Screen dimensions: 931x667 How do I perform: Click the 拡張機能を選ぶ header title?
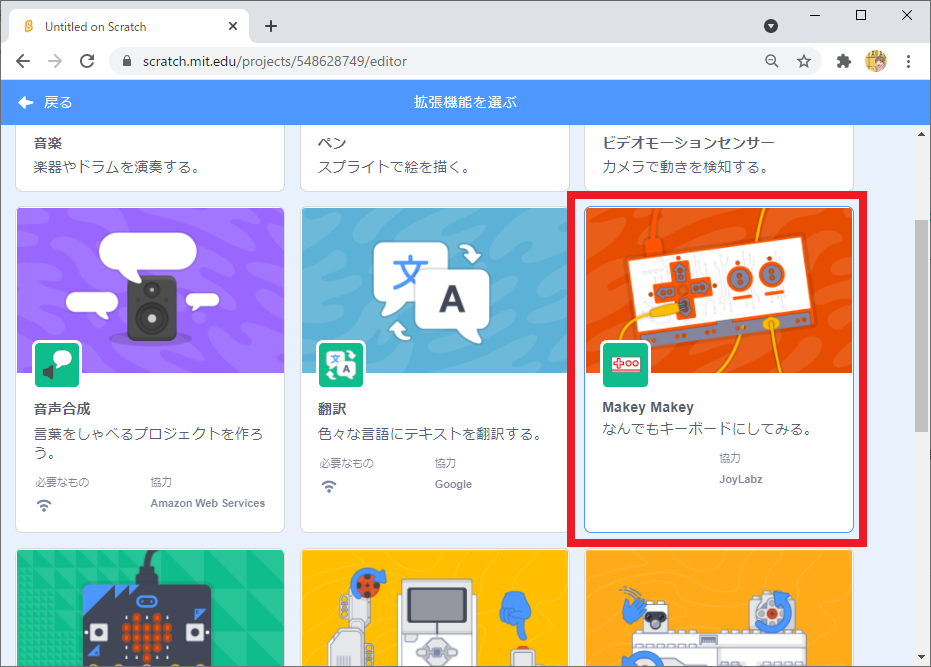point(466,102)
